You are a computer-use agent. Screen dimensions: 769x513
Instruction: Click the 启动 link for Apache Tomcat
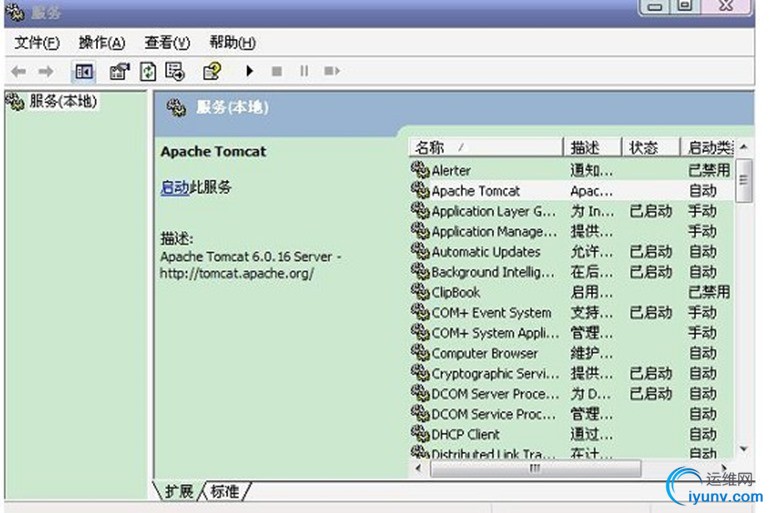pos(175,187)
